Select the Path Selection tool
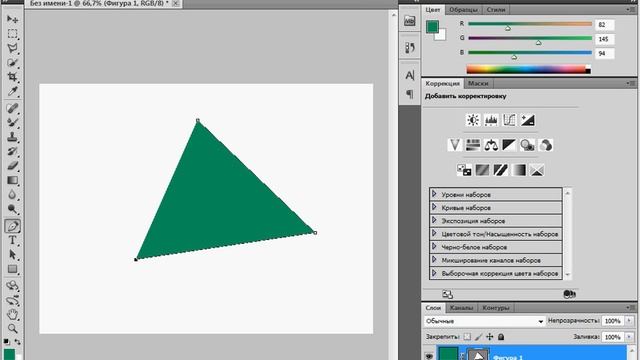The height and width of the screenshot is (360, 640). [12, 254]
